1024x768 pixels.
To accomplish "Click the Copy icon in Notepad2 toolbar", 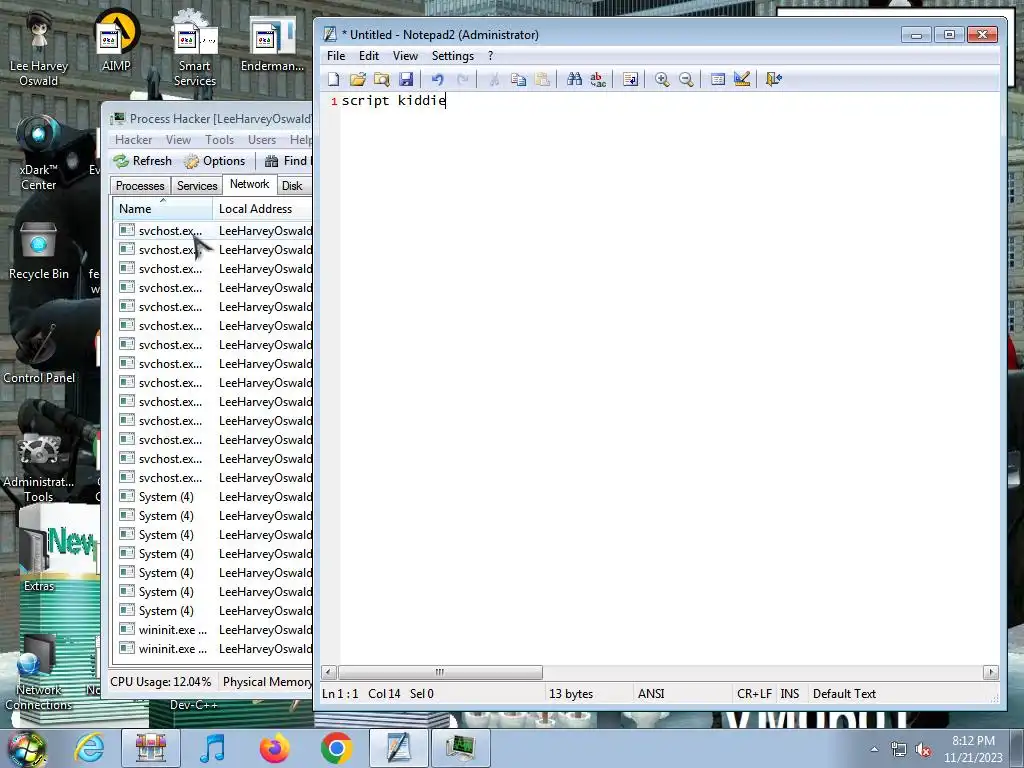I will click(x=519, y=79).
